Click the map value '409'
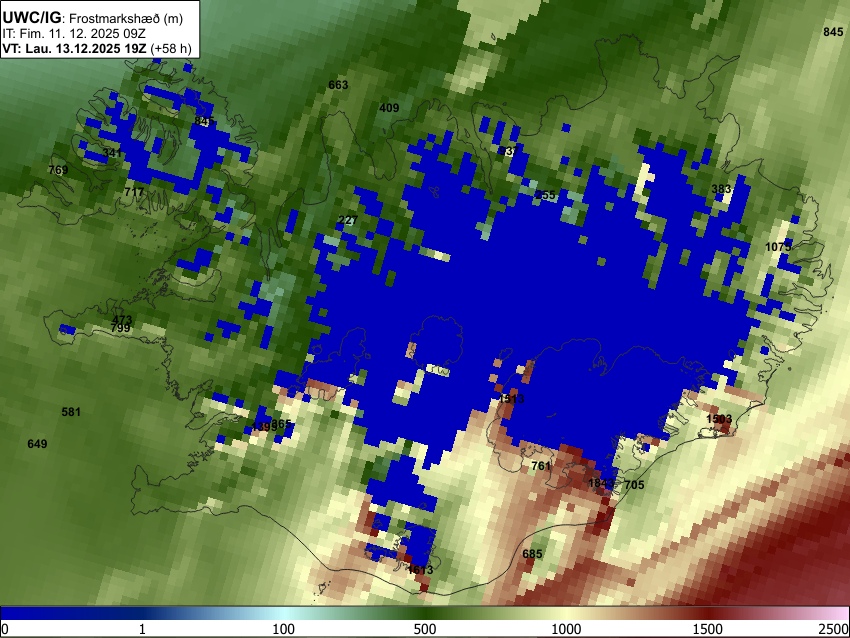Viewport: 850px width, 638px height. (389, 108)
